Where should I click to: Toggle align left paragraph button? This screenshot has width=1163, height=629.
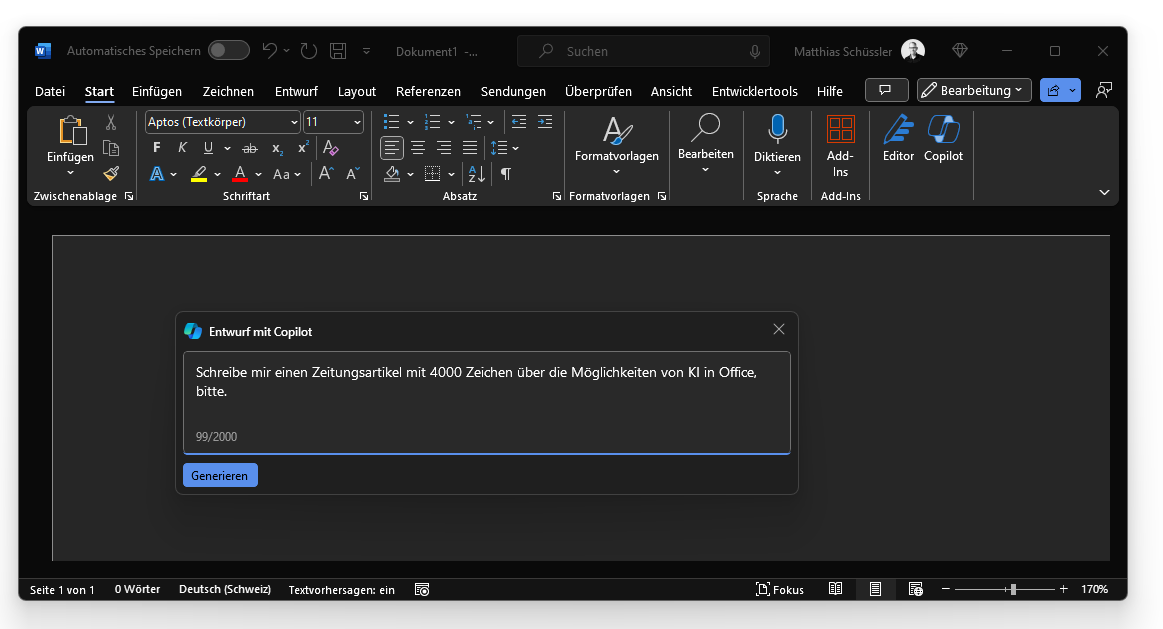click(x=392, y=148)
